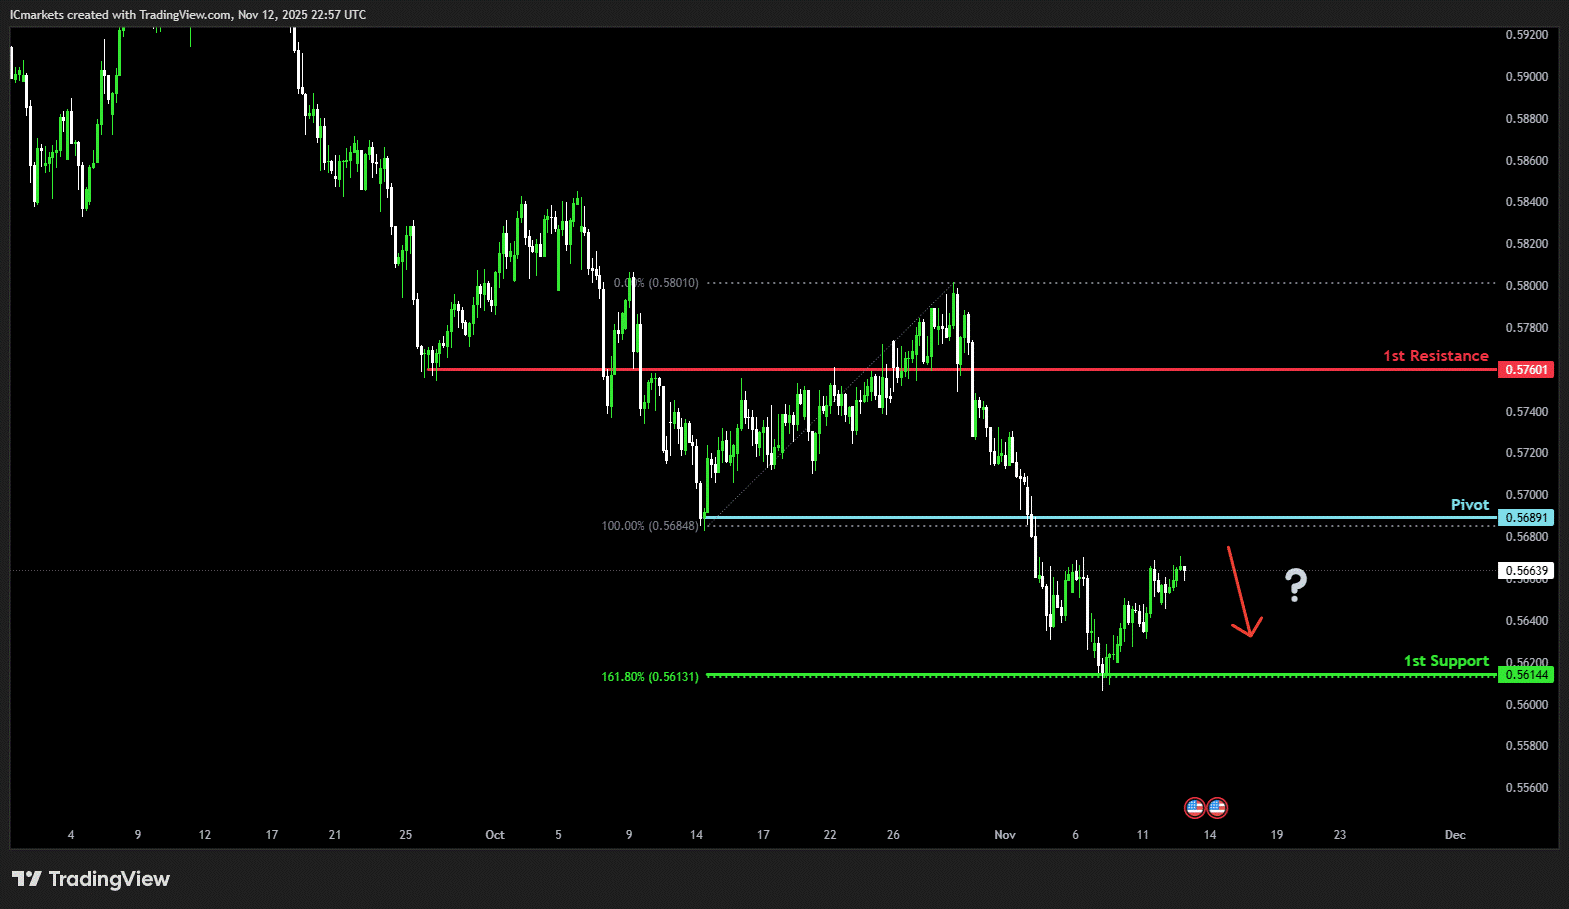Open the right US flag economic event icon
The image size is (1569, 909).
coord(1217,807)
